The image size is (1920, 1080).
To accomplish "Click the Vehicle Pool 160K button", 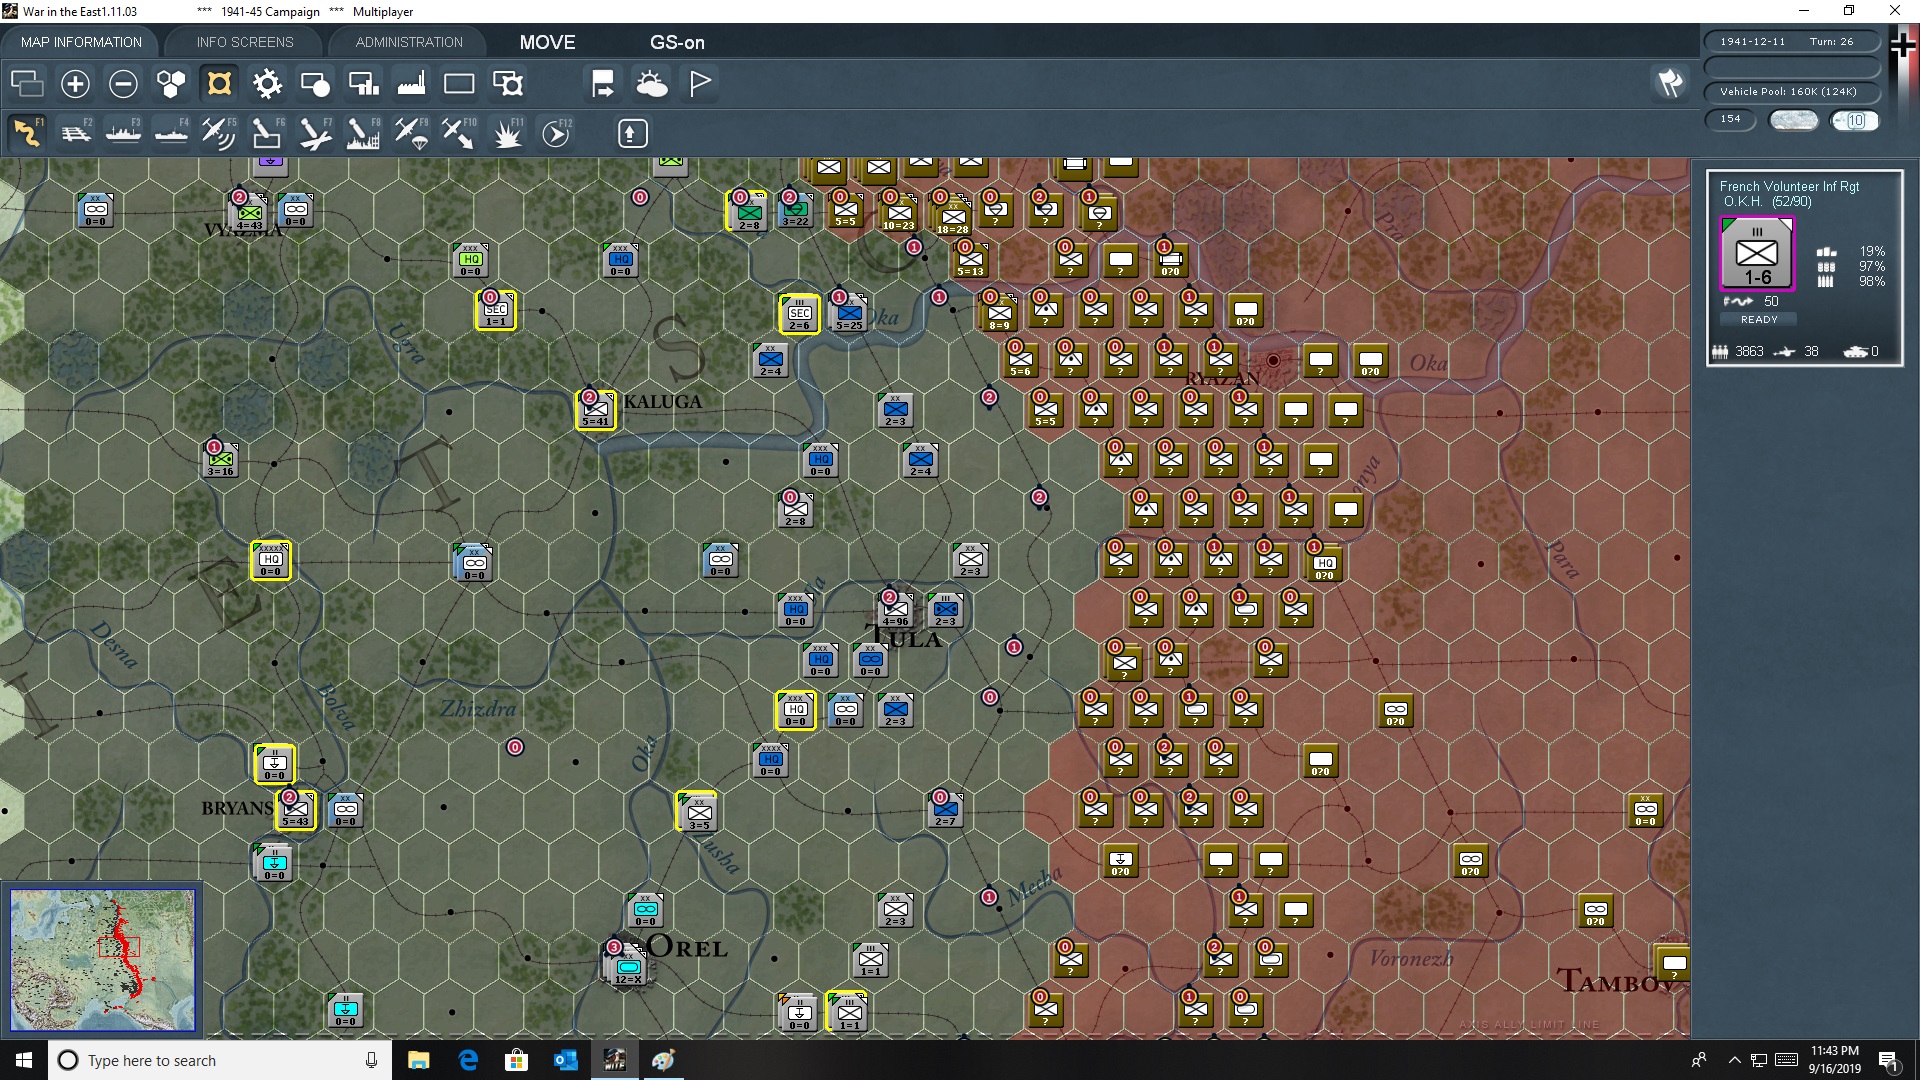I will click(x=1790, y=91).
